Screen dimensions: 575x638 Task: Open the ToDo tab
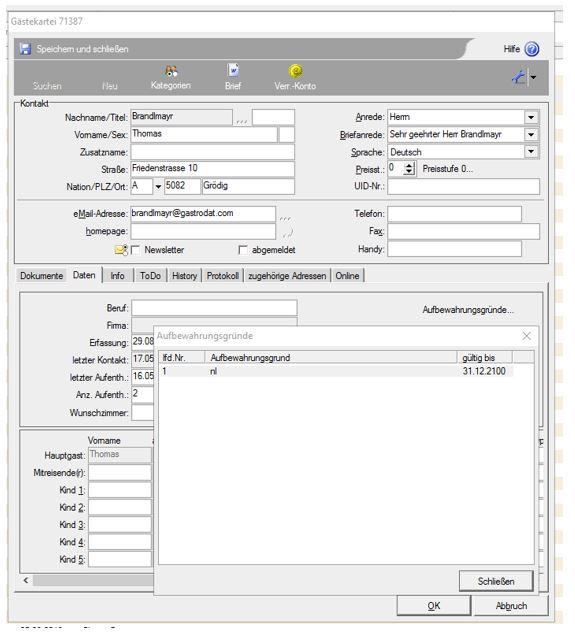(x=150, y=275)
